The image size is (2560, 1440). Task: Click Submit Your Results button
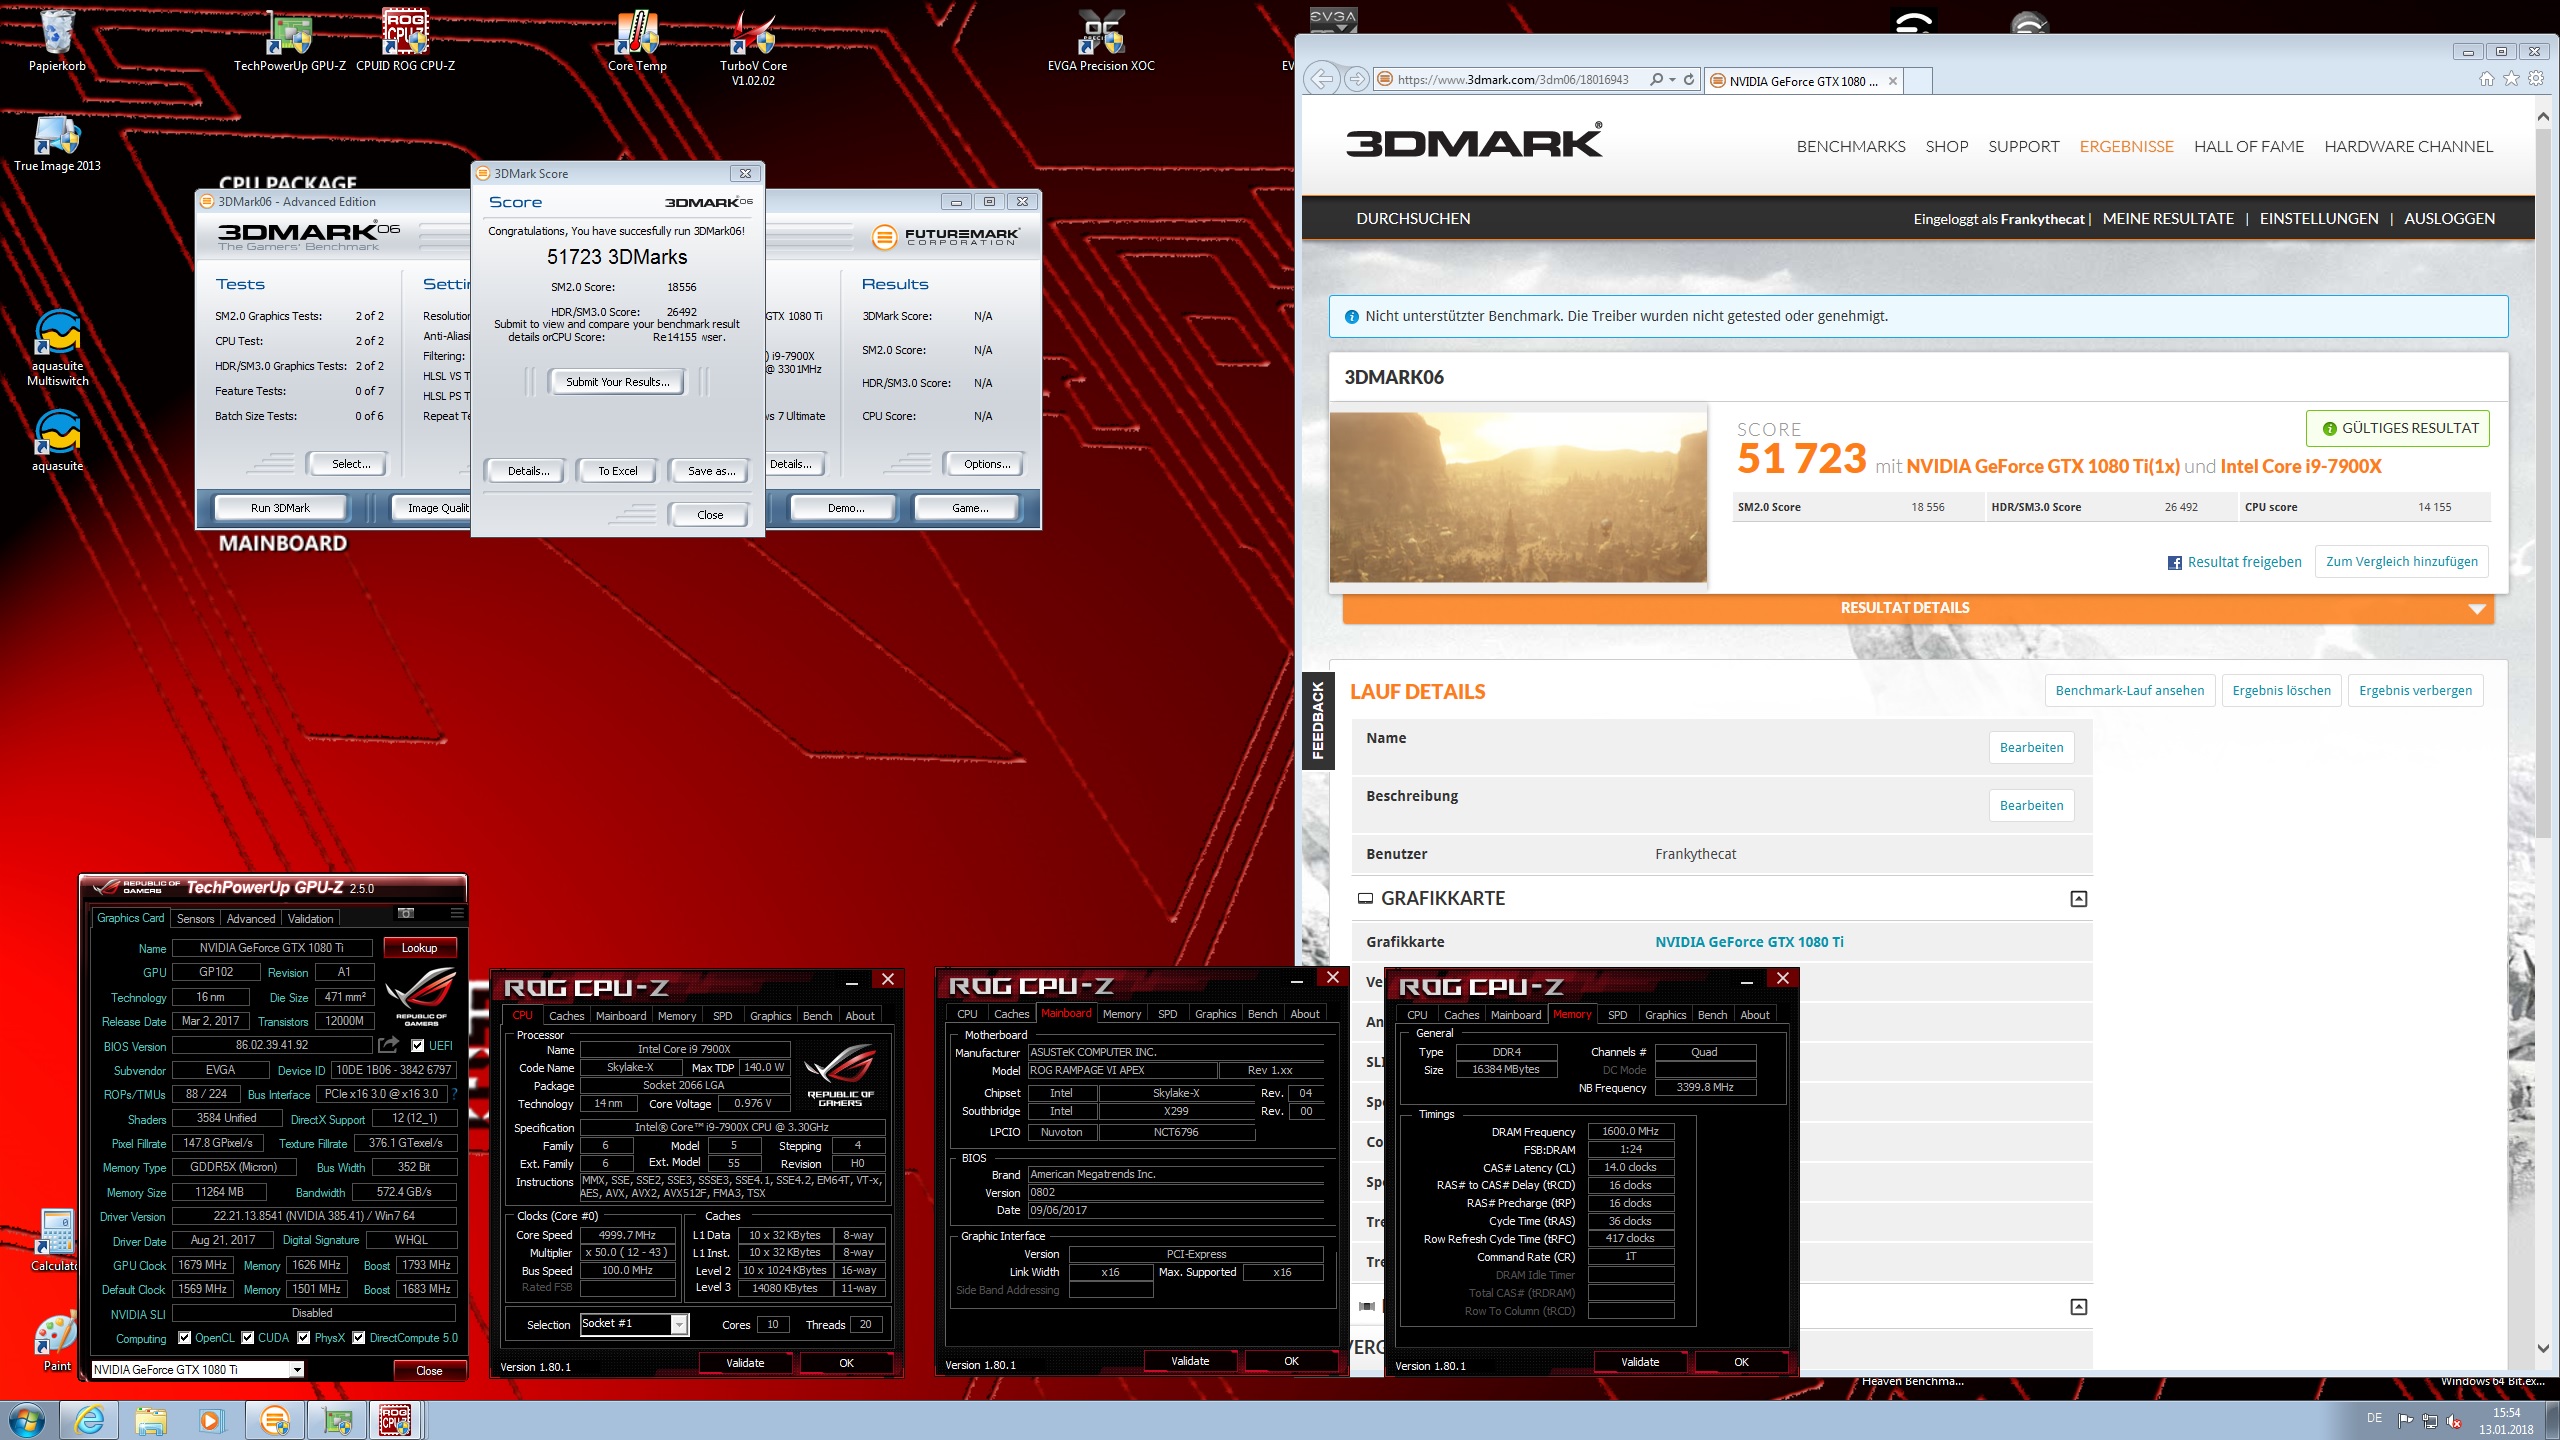pos(617,382)
